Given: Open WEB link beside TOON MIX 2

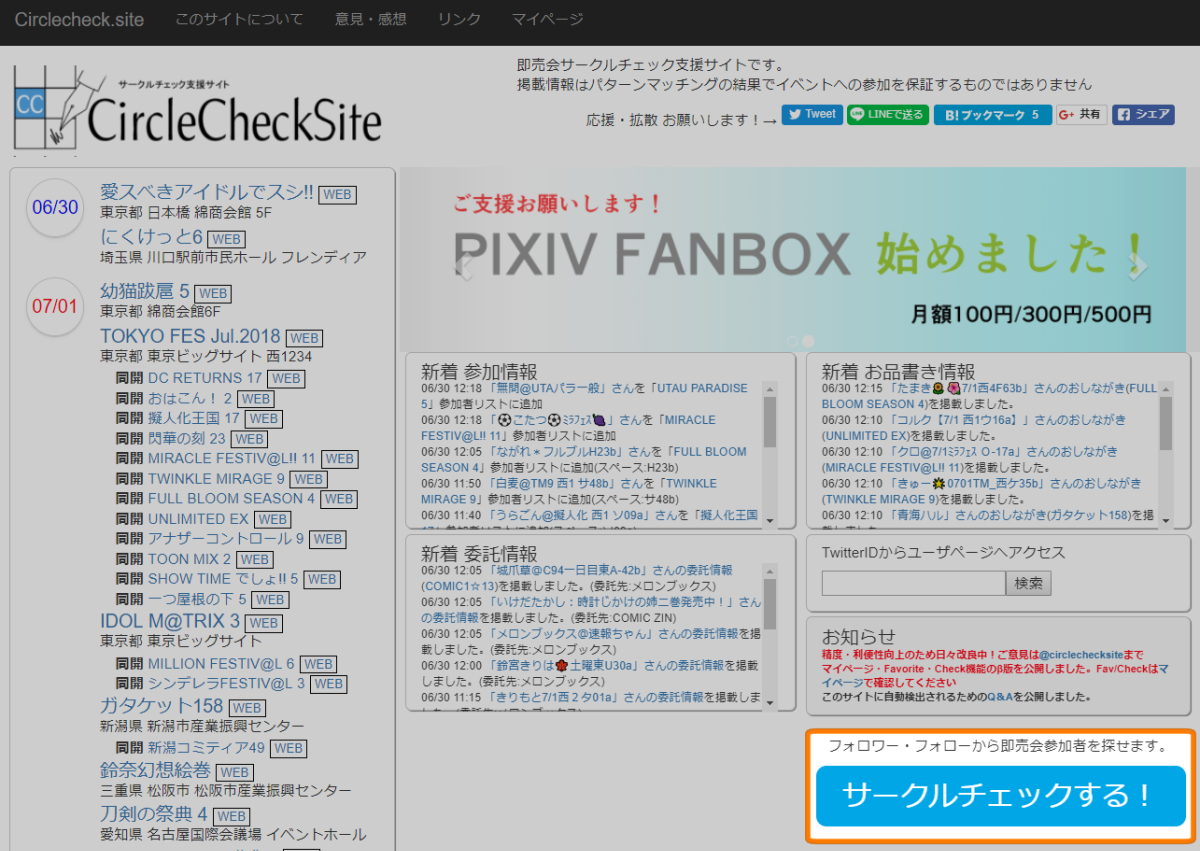Looking at the screenshot, I should tap(254, 559).
